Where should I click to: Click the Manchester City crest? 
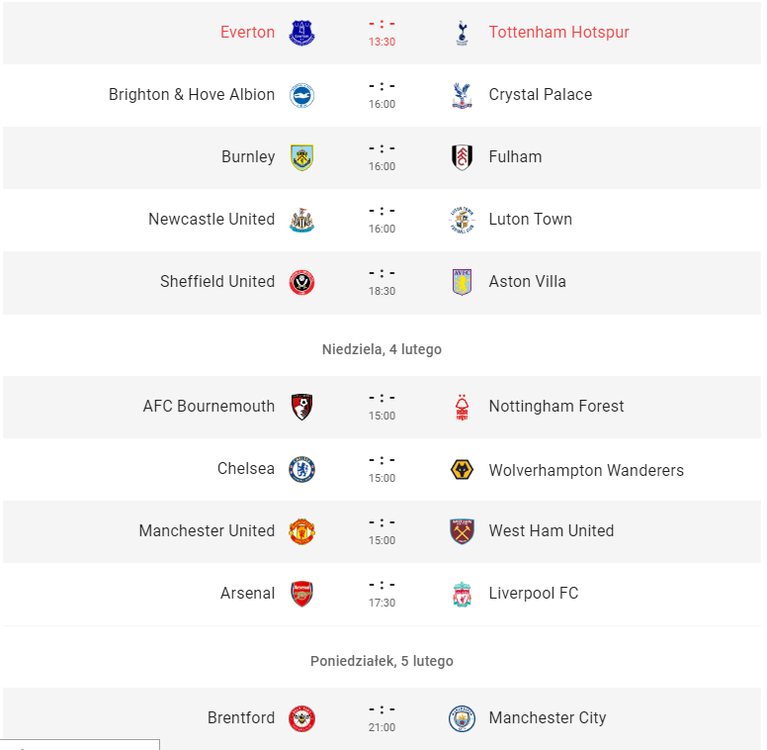462,718
